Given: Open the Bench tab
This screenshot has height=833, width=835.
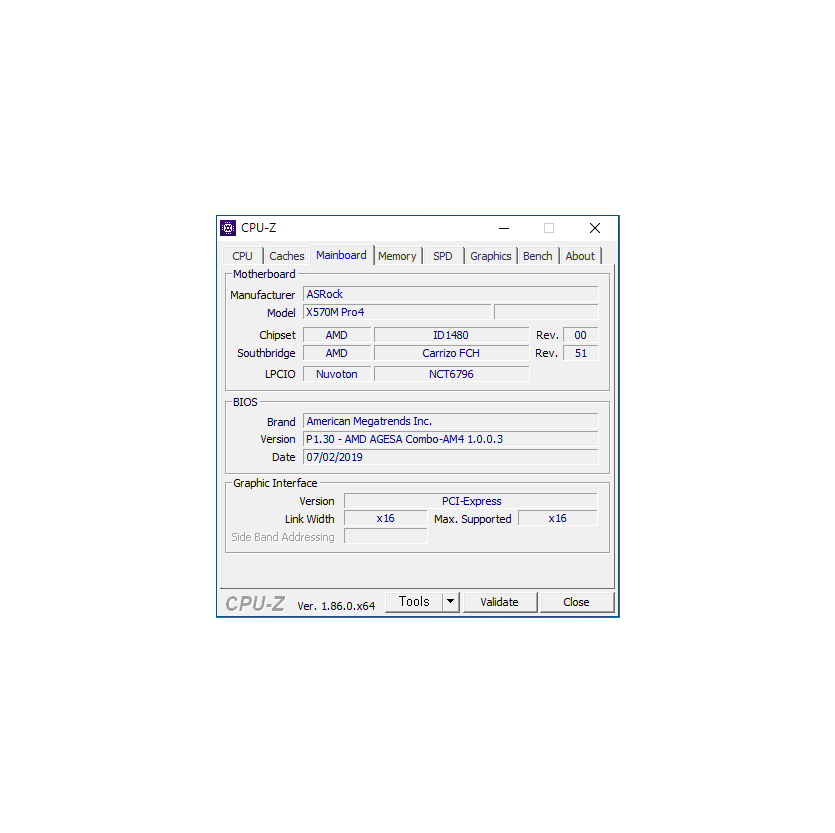Looking at the screenshot, I should pos(538,256).
